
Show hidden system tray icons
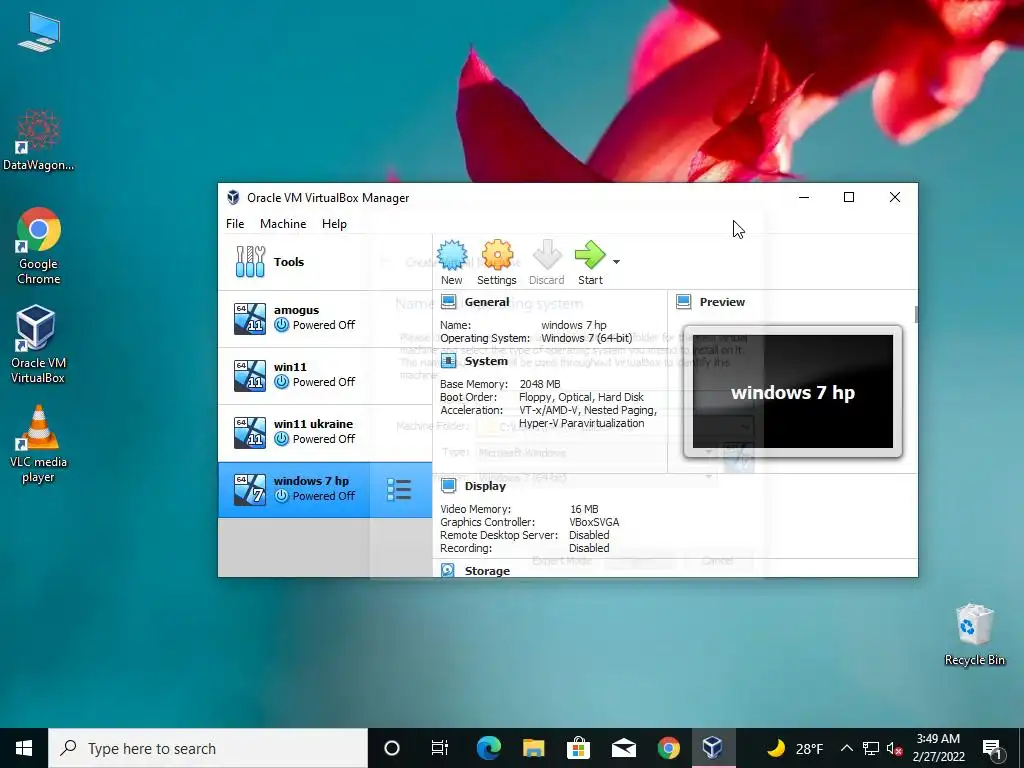point(846,748)
